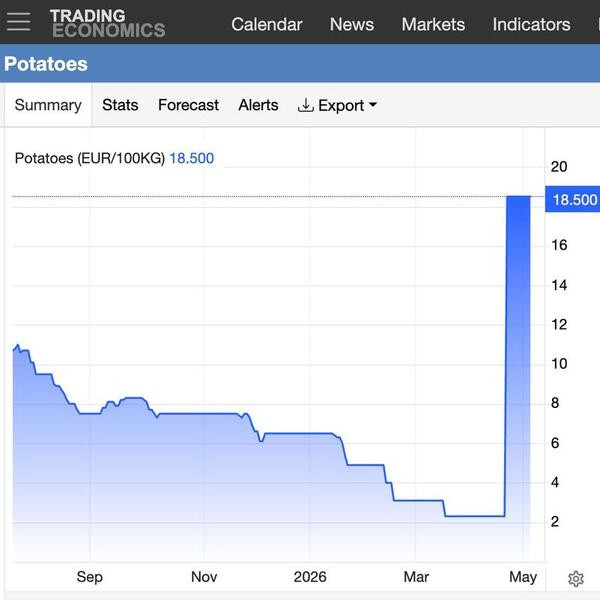Click the 2026 label on the time axis
Viewport: 600px width, 600px height.
click(x=310, y=577)
